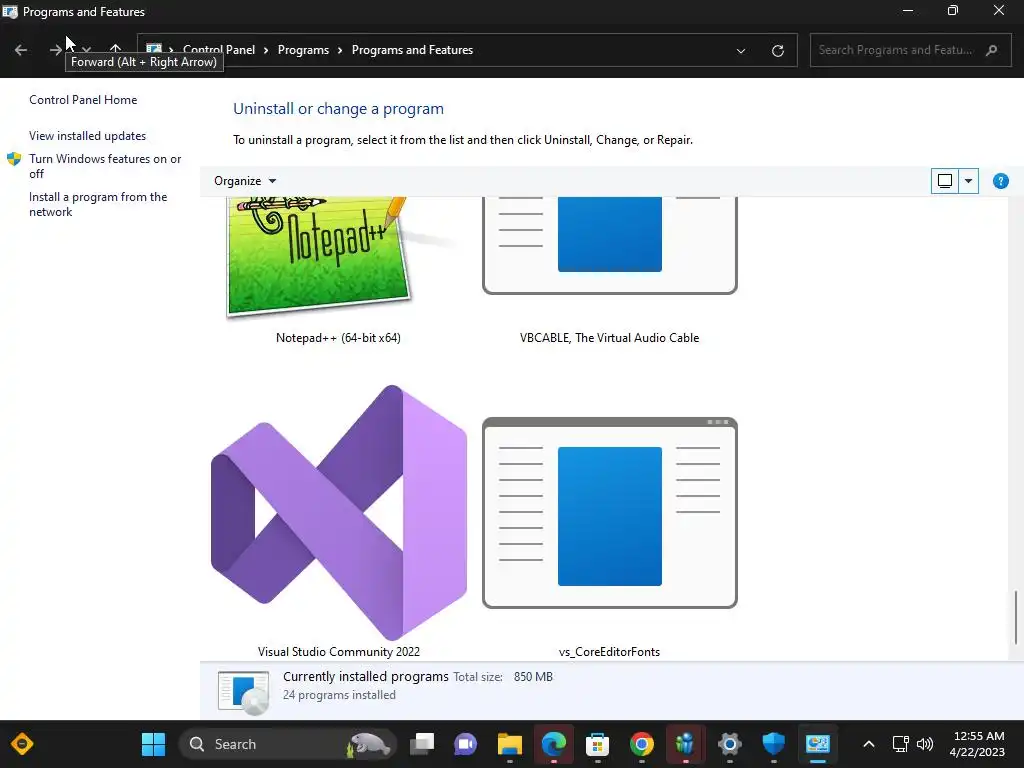Screen dimensions: 1024x768
Task: Open View installed updates
Action: click(88, 136)
